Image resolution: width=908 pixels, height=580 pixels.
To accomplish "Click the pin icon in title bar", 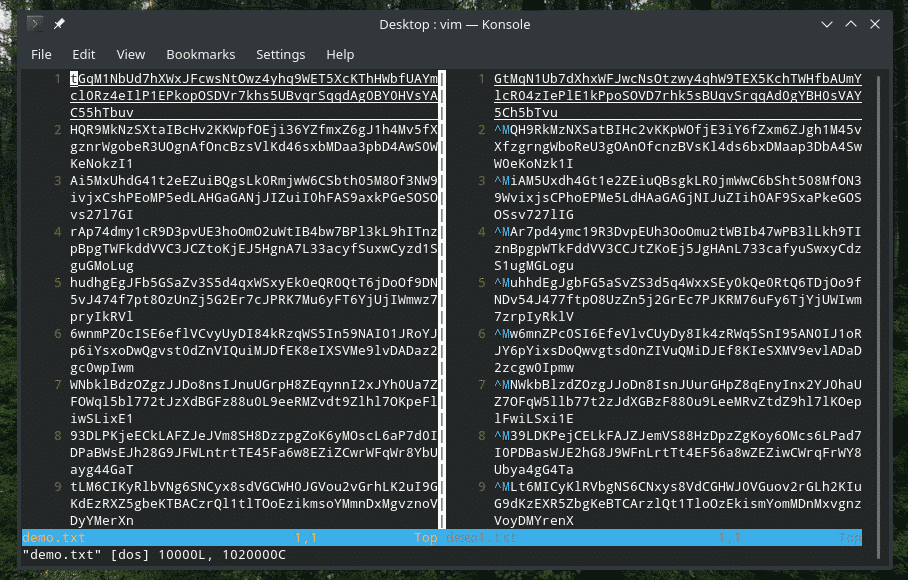I will click(59, 23).
